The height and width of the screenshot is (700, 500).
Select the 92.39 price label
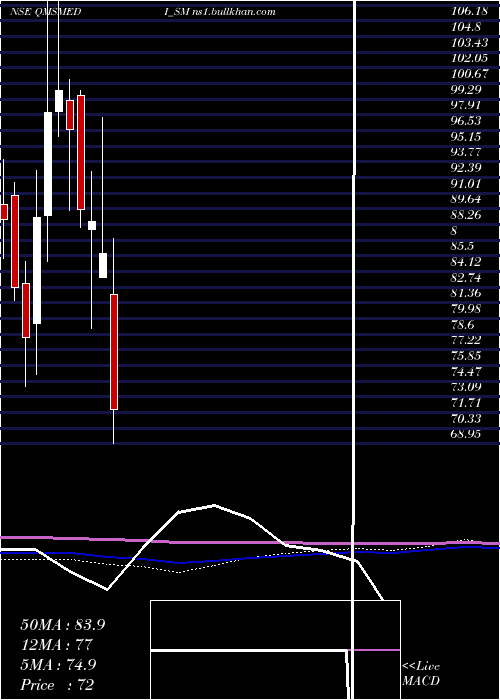point(466,167)
